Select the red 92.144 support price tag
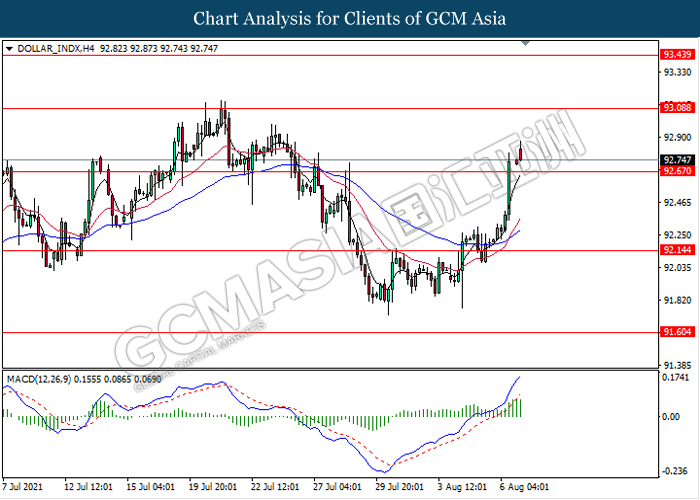This screenshot has height=500, width=700. [676, 250]
